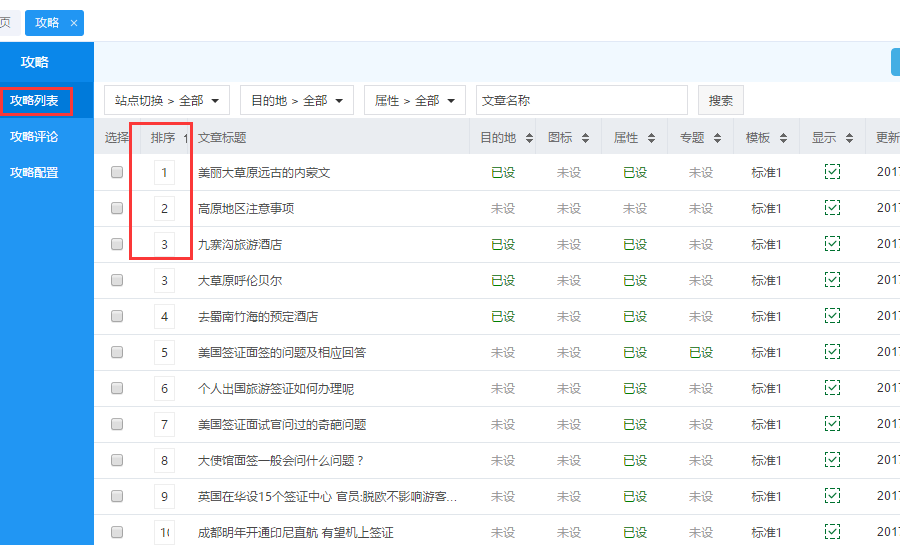Viewport: 900px width, 545px height.
Task: Open article 个人出国旅游签证如何办理呢
Action: [x=276, y=388]
